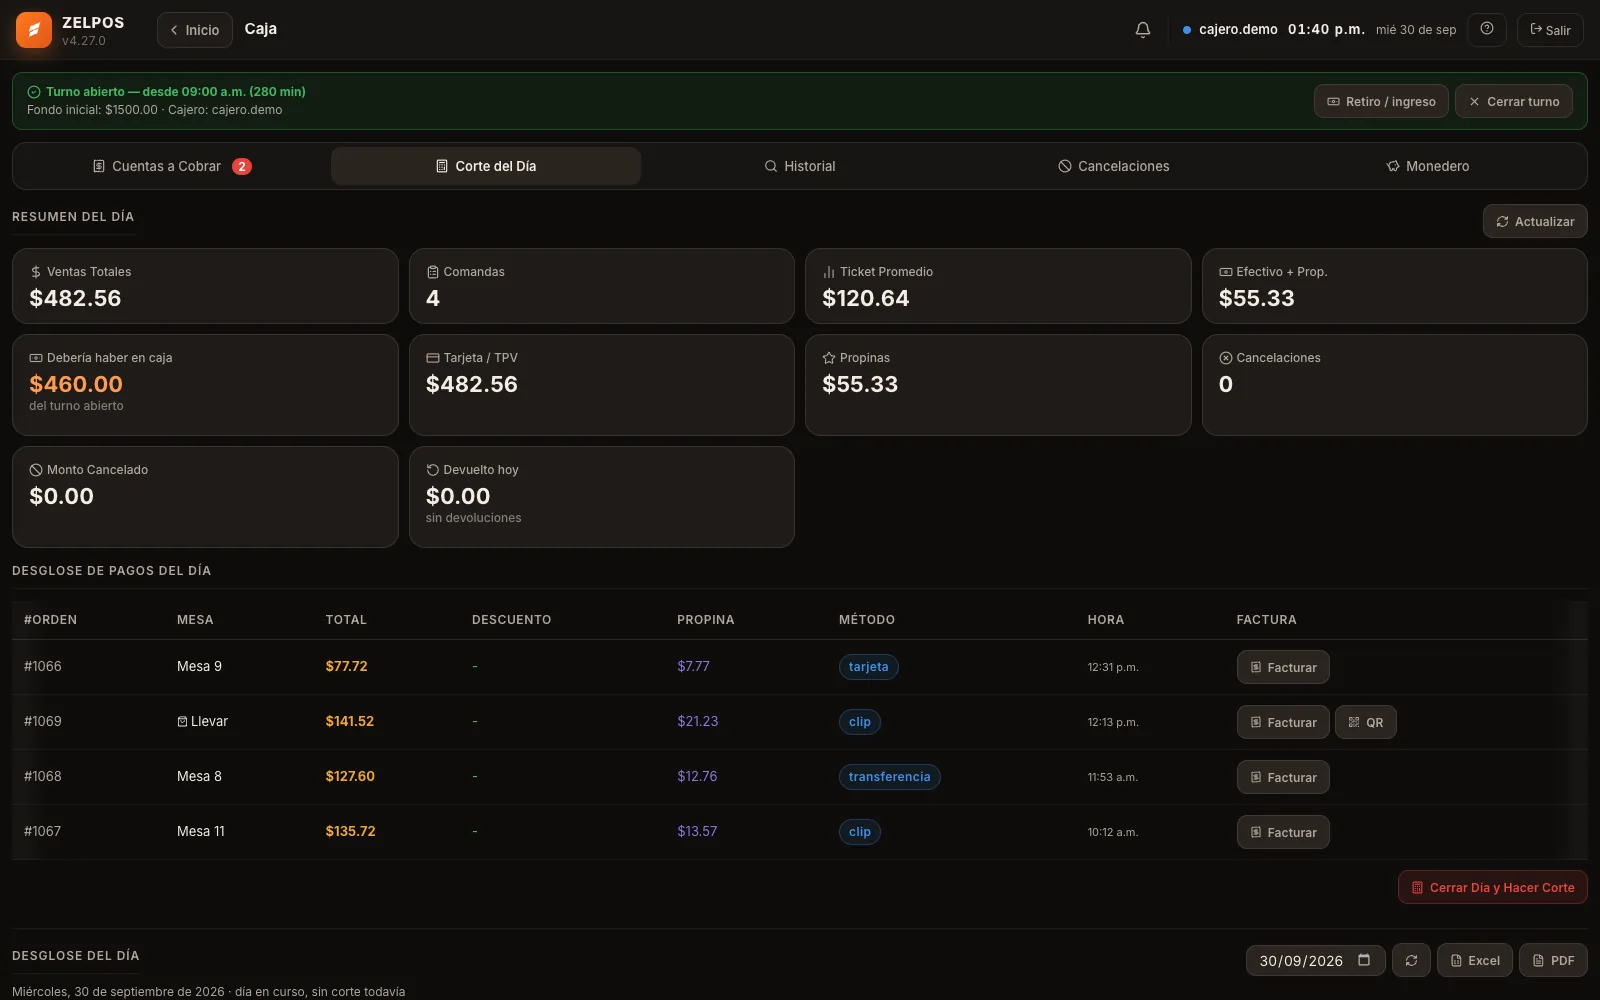This screenshot has width=1600, height=1000.
Task: Open the Monedero tab
Action: coord(1428,166)
